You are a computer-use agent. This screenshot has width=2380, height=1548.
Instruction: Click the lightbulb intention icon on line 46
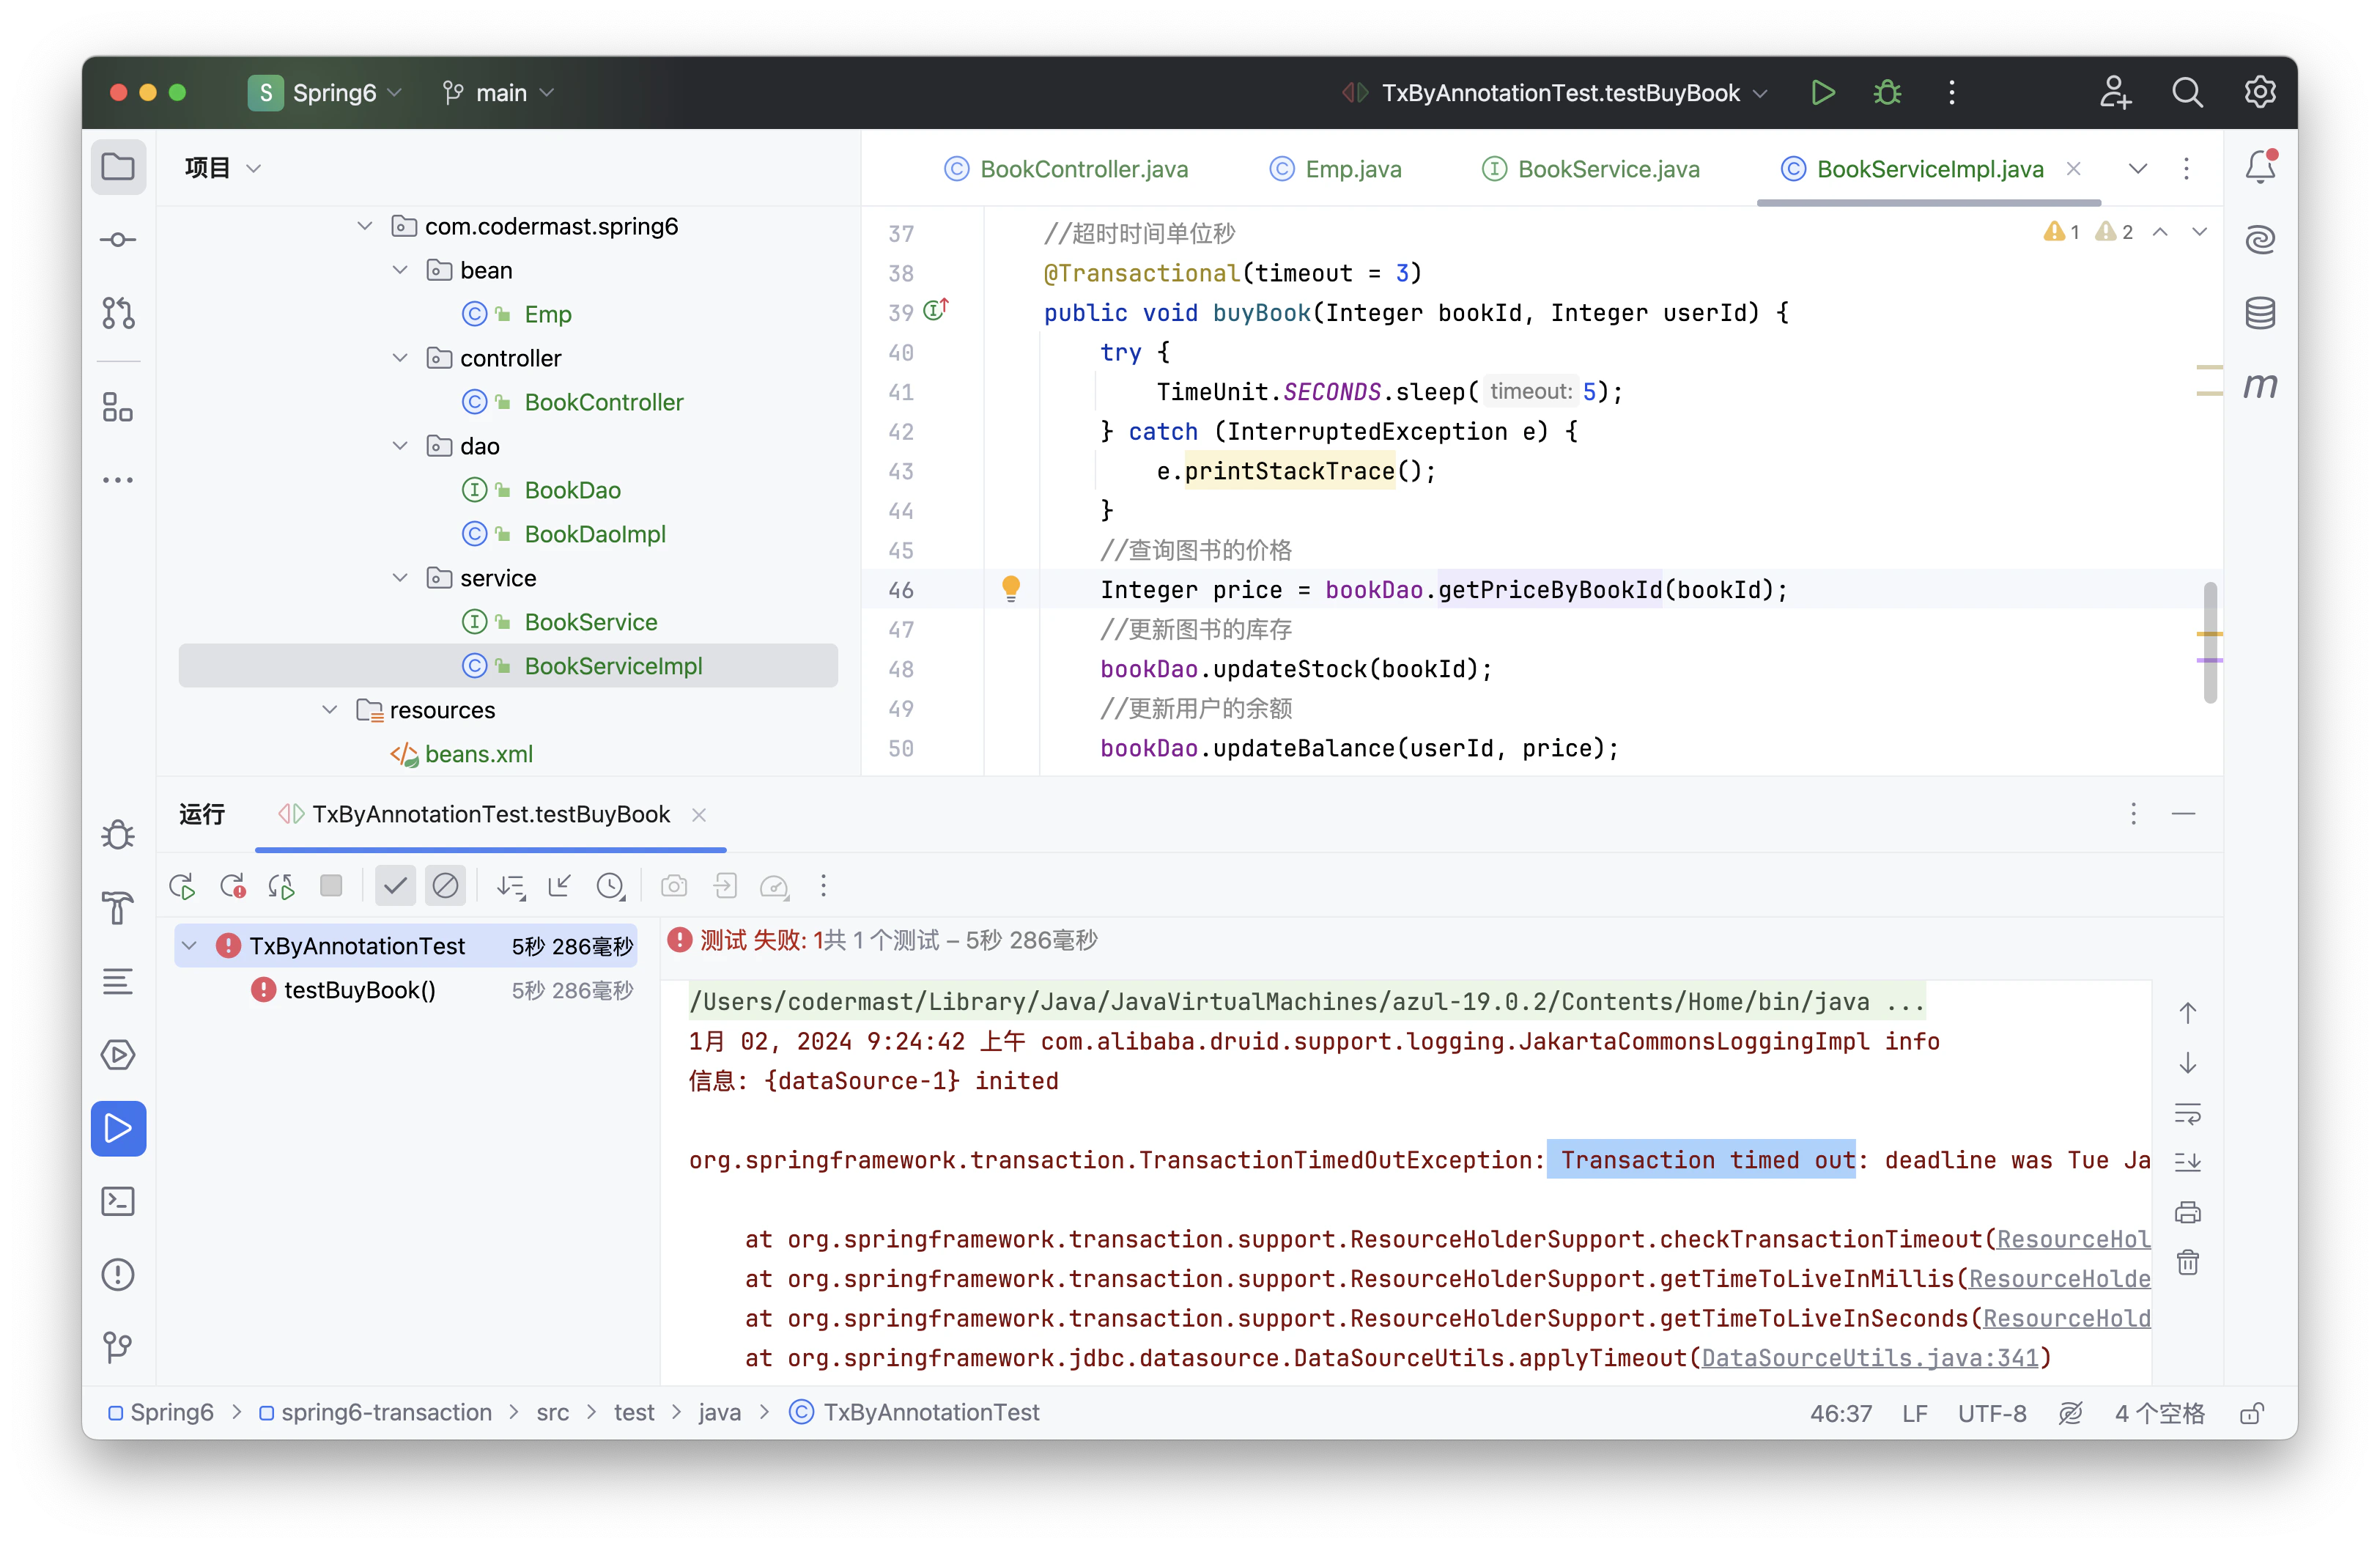(1011, 588)
